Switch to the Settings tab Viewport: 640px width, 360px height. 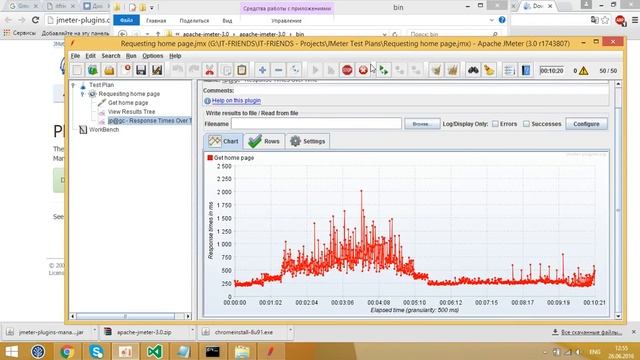(x=308, y=141)
